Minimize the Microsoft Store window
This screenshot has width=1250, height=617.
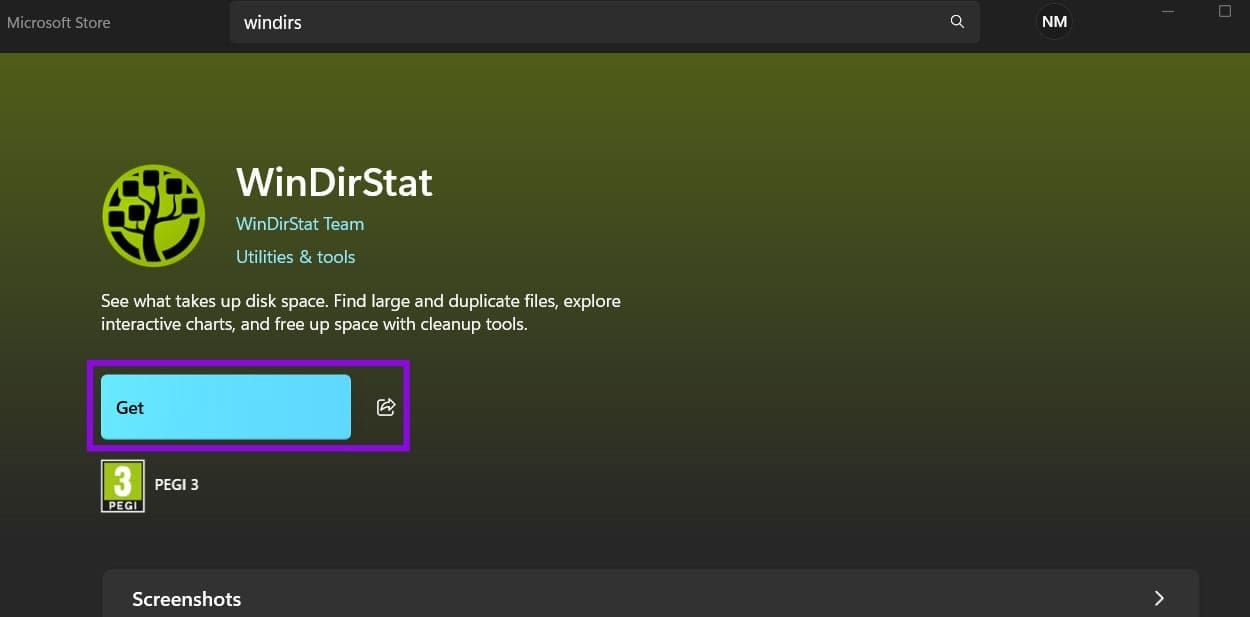pyautogui.click(x=1168, y=11)
